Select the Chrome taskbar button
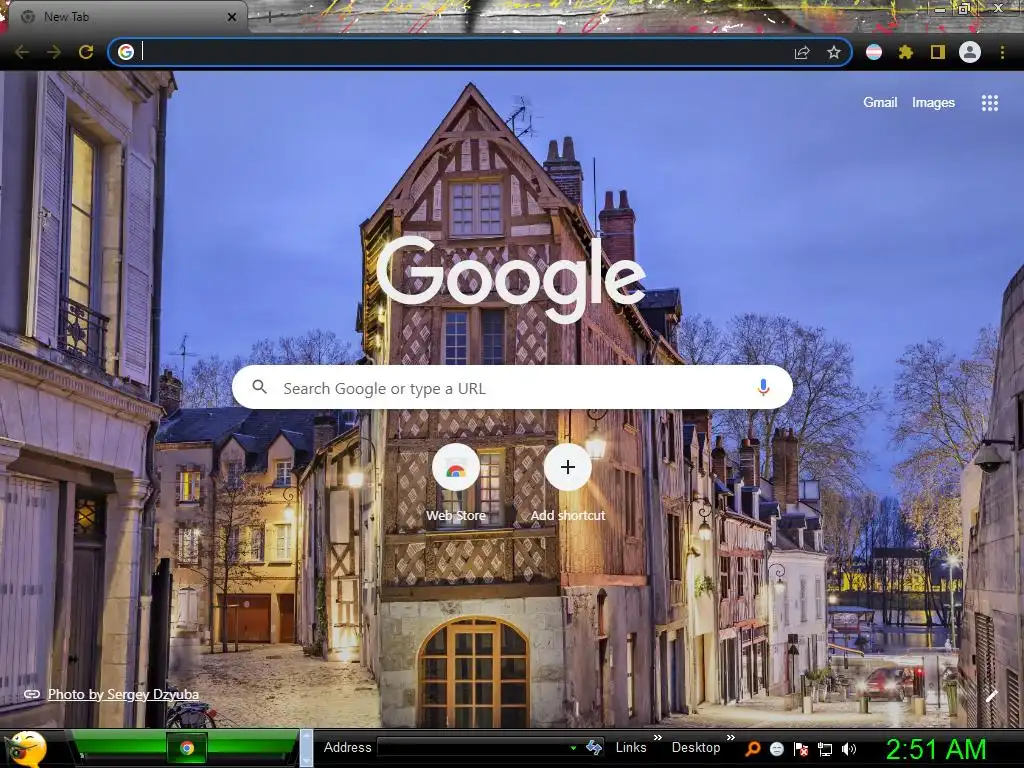 [187, 748]
